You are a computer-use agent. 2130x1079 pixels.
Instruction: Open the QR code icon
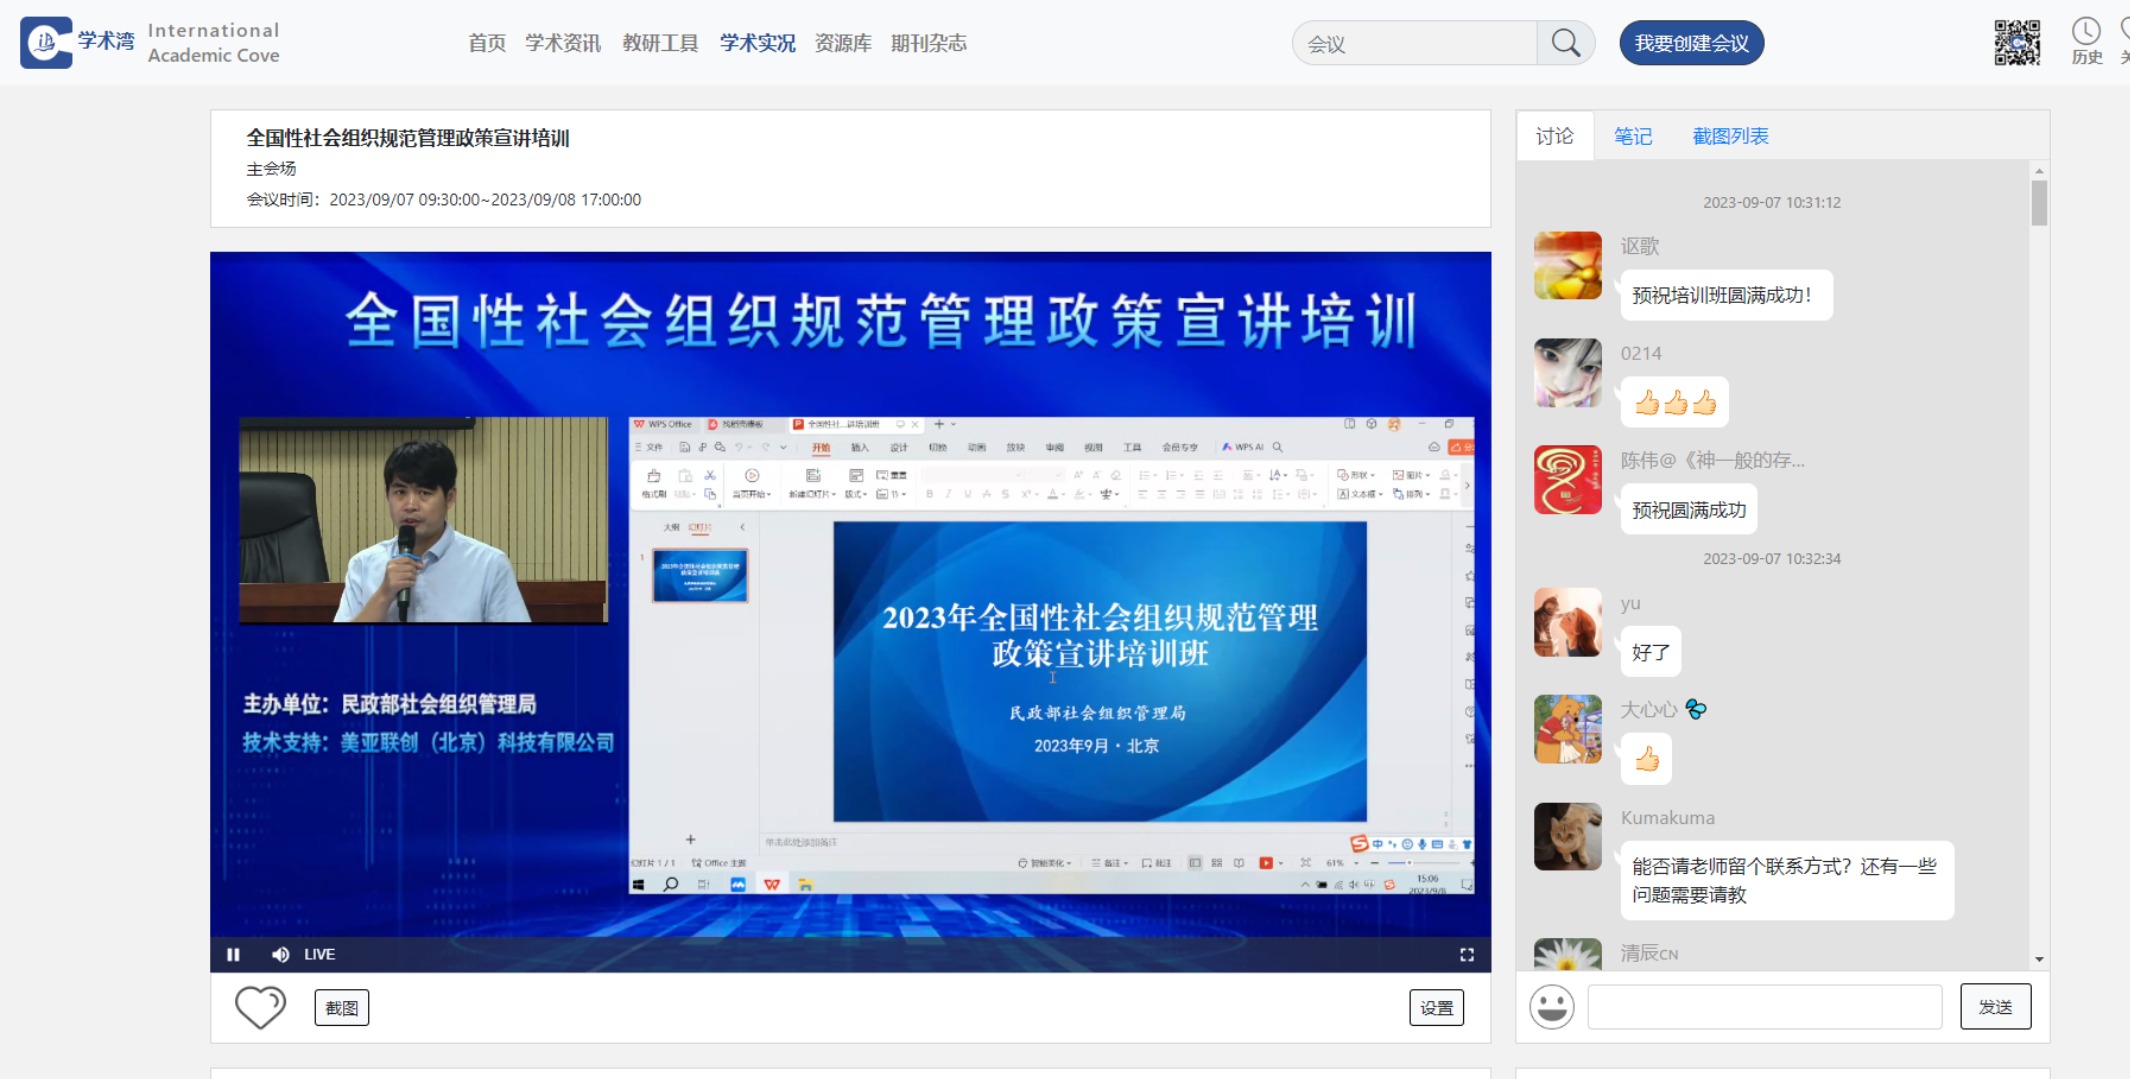[2016, 43]
